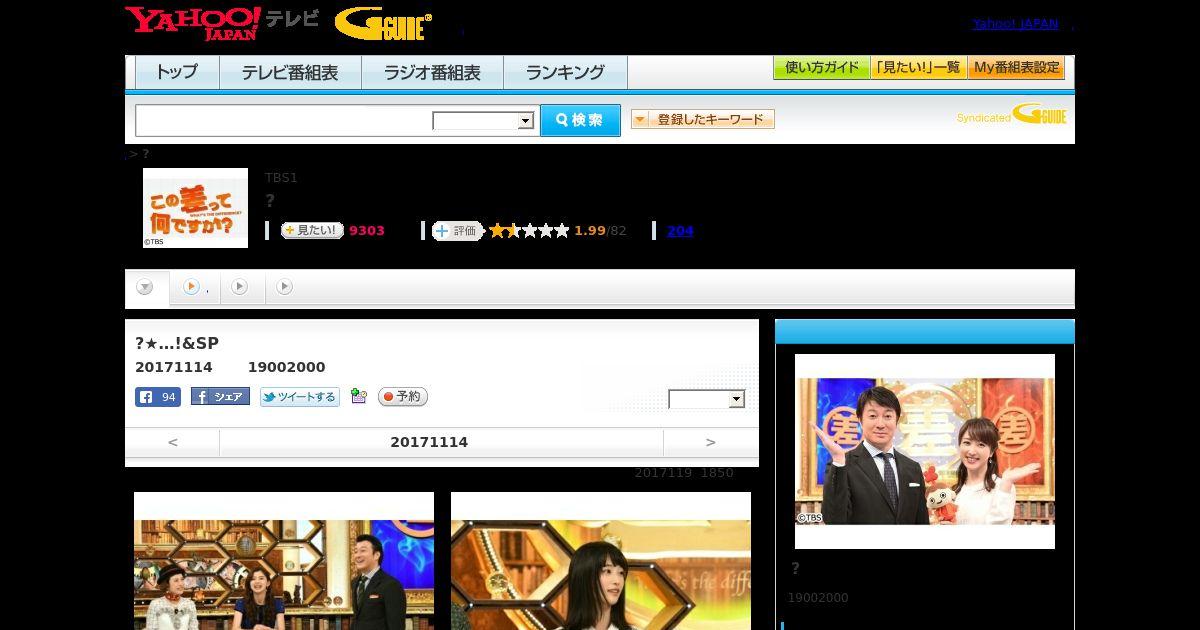The width and height of the screenshot is (1200, 630).
Task: Go to next date with > arrow
Action: point(711,442)
